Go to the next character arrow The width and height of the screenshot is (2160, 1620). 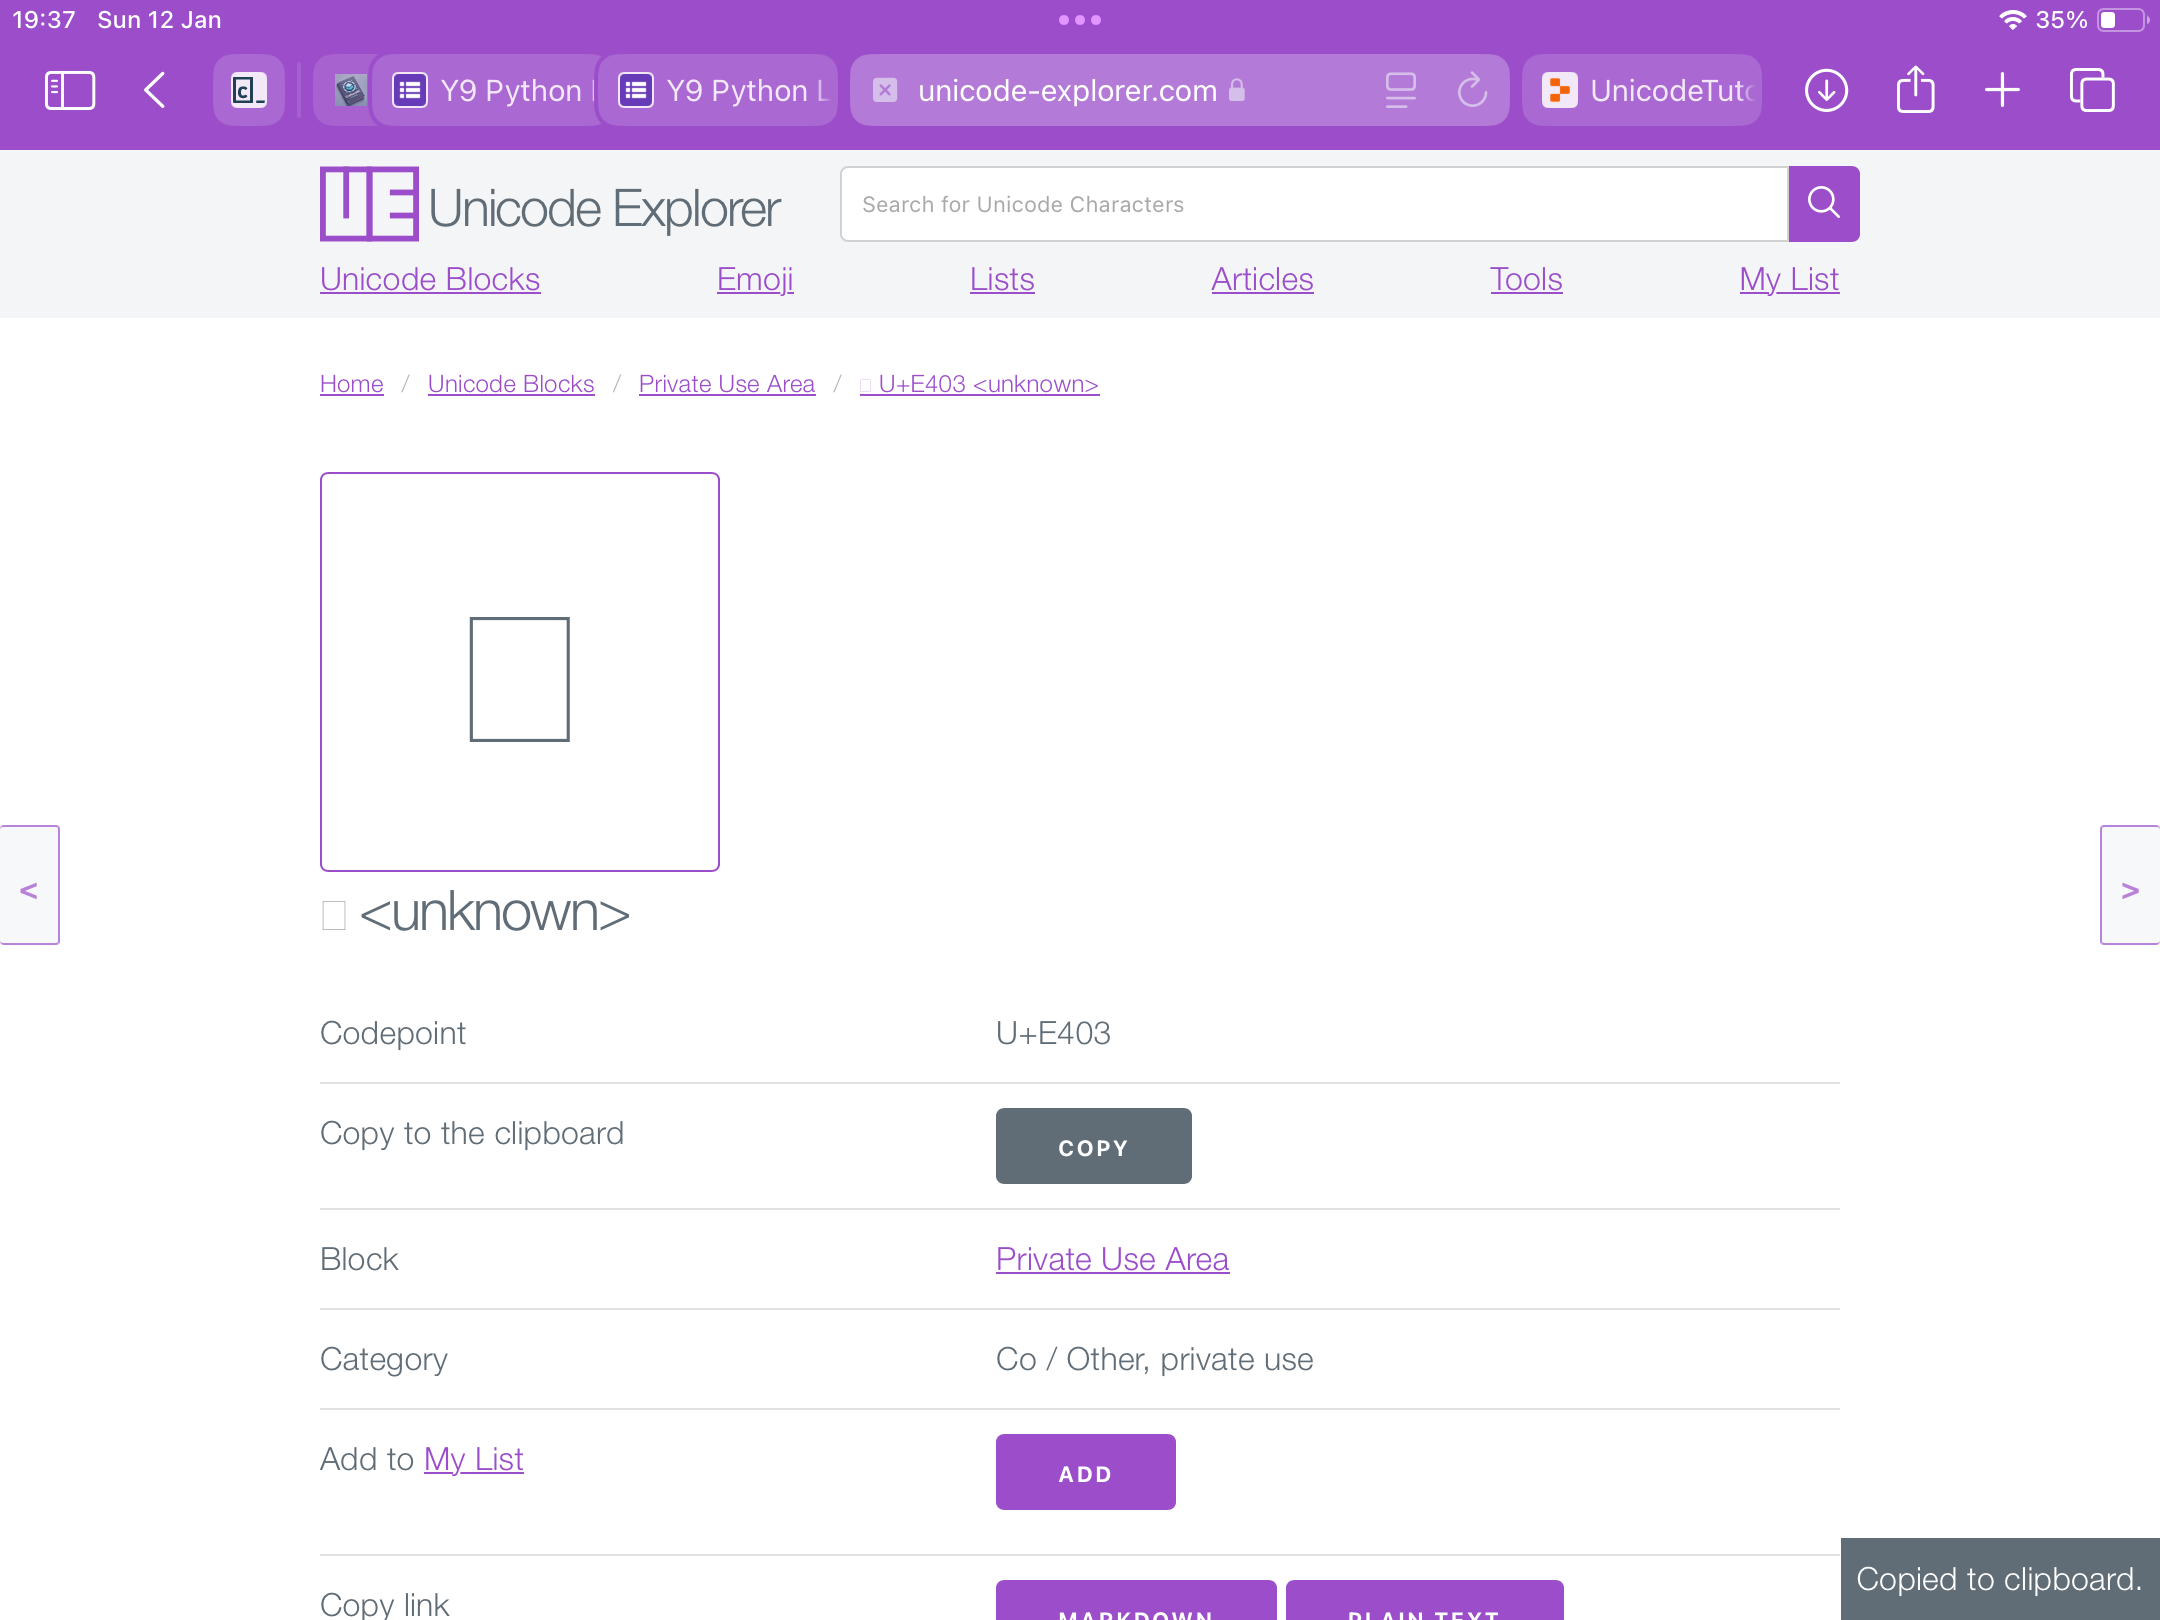tap(2130, 886)
